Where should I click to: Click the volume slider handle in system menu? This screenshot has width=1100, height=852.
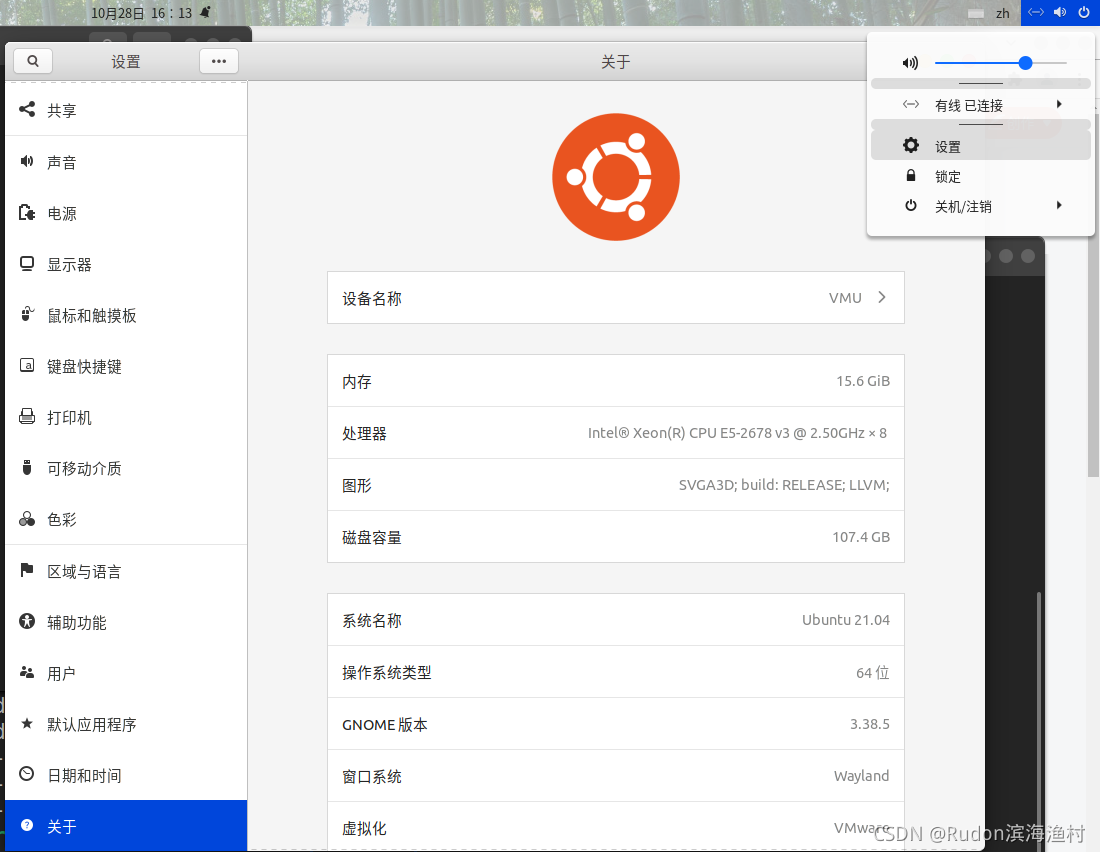click(1025, 63)
